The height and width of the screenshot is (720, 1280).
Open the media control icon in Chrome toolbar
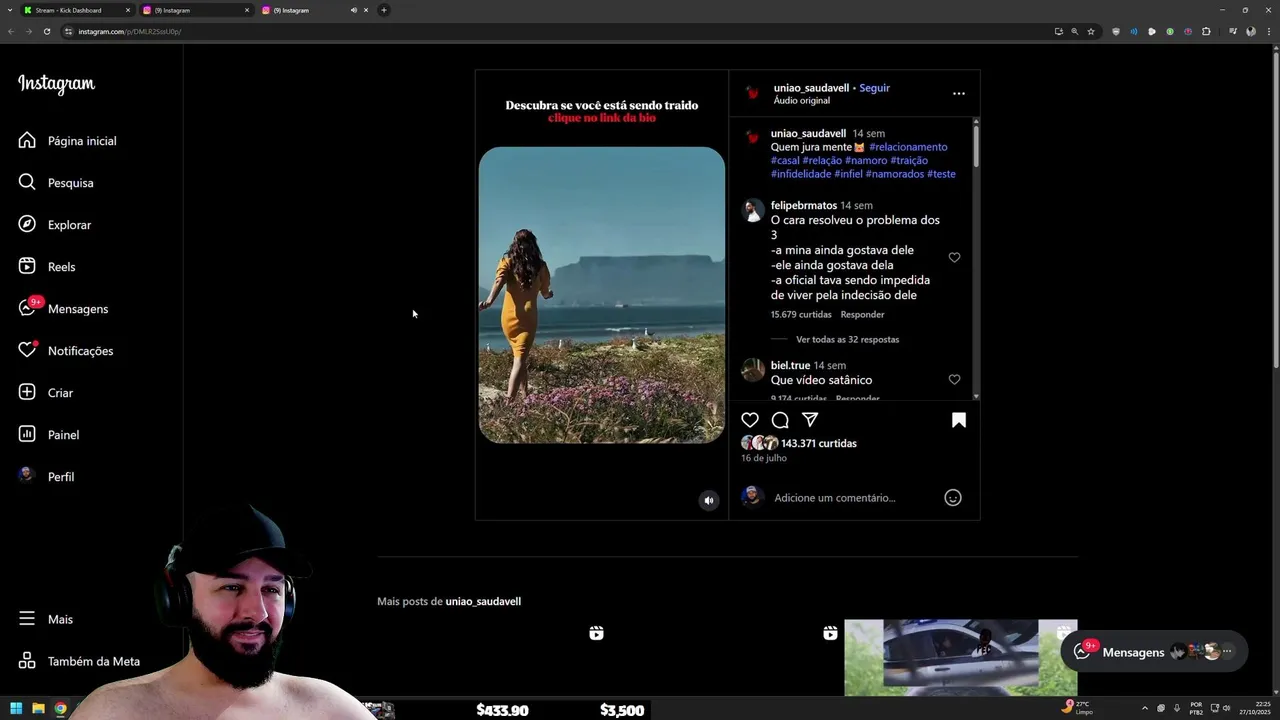pyautogui.click(x=1233, y=31)
